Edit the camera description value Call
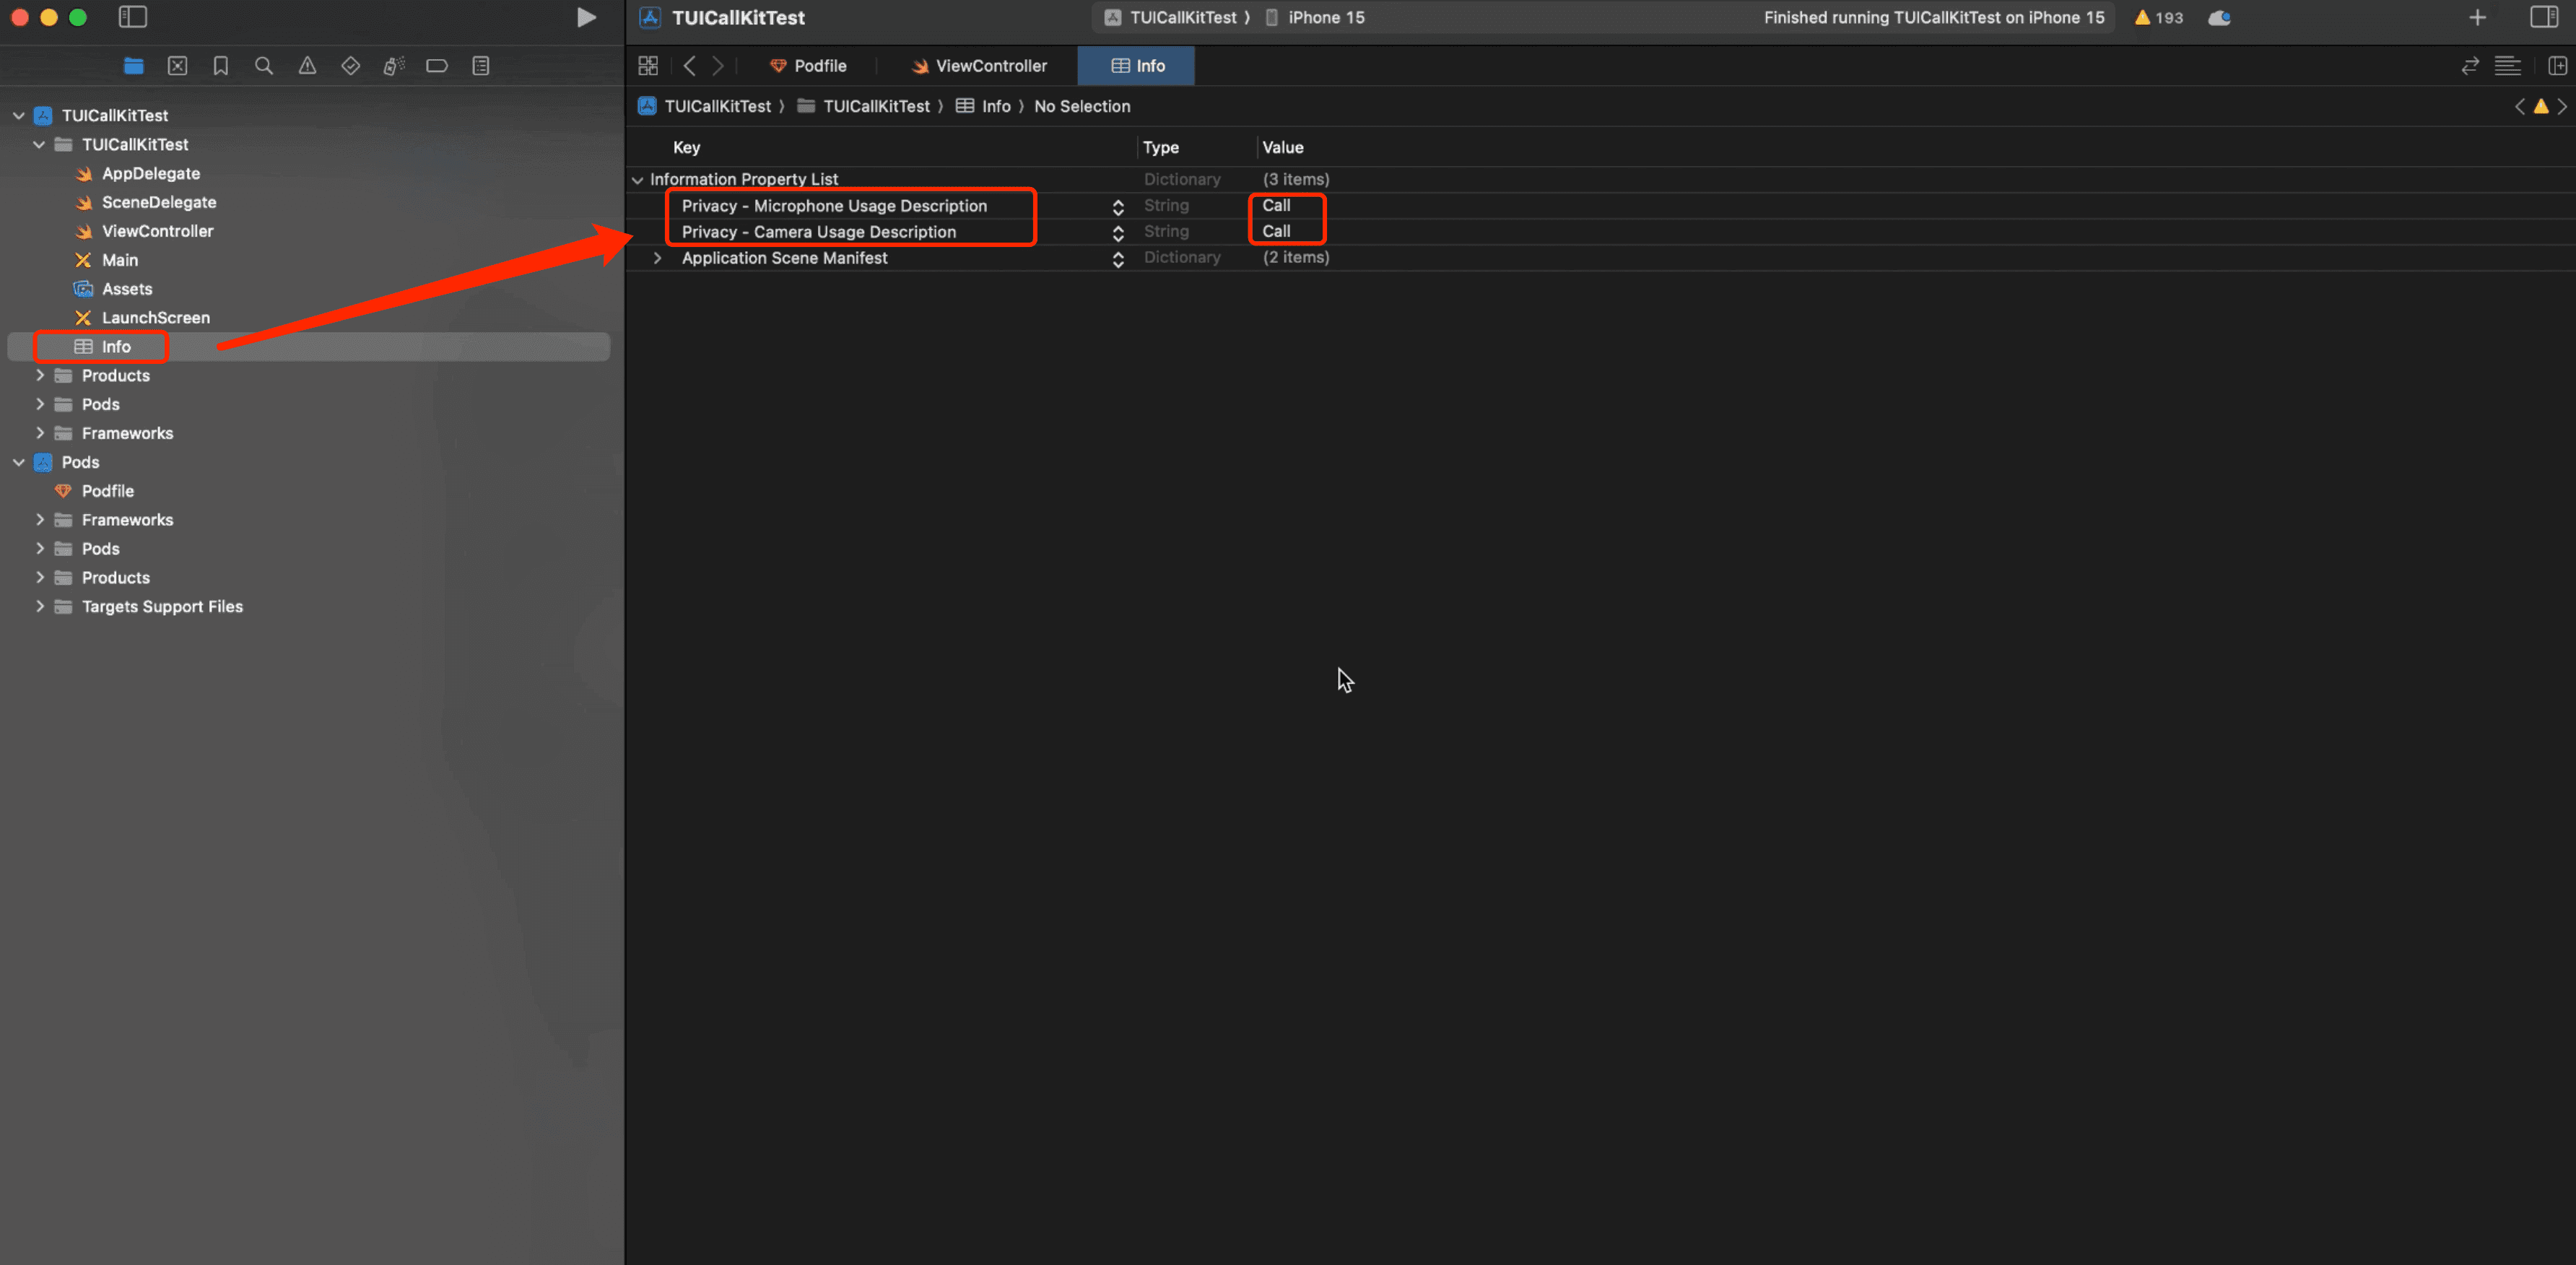Screen dimensions: 2576x1265 coord(1276,232)
